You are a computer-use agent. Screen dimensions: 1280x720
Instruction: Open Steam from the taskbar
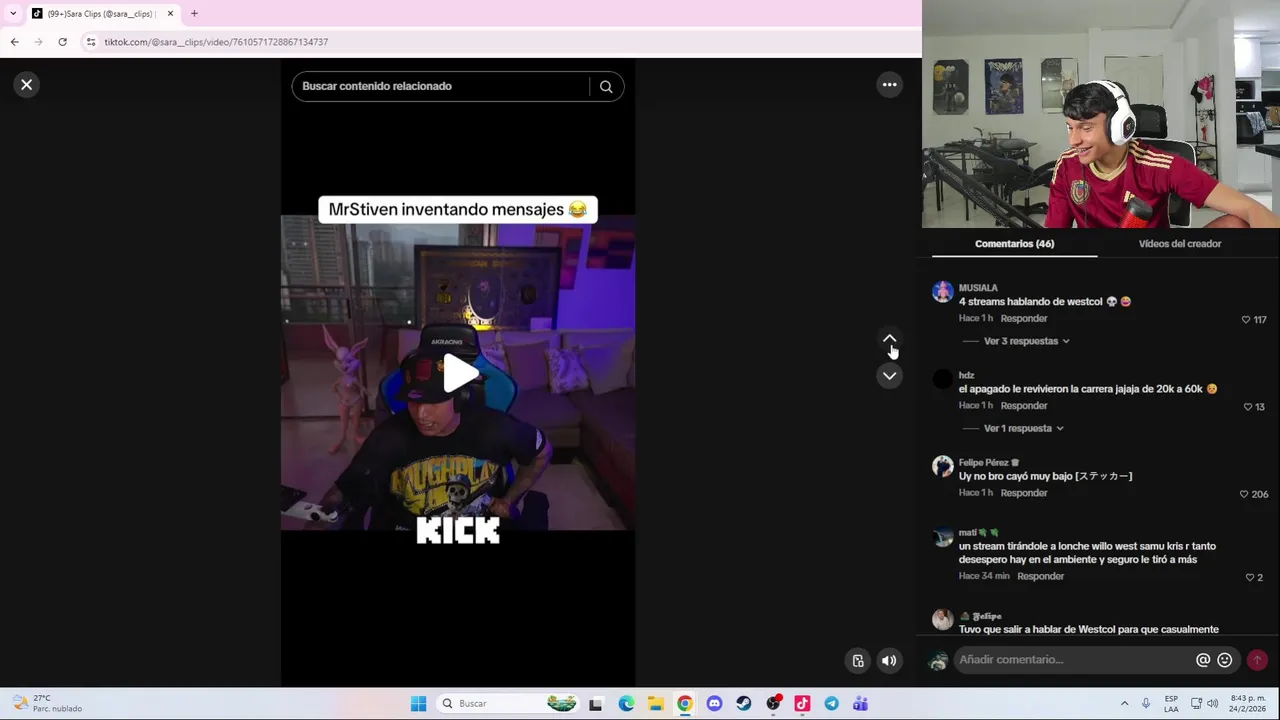point(743,704)
